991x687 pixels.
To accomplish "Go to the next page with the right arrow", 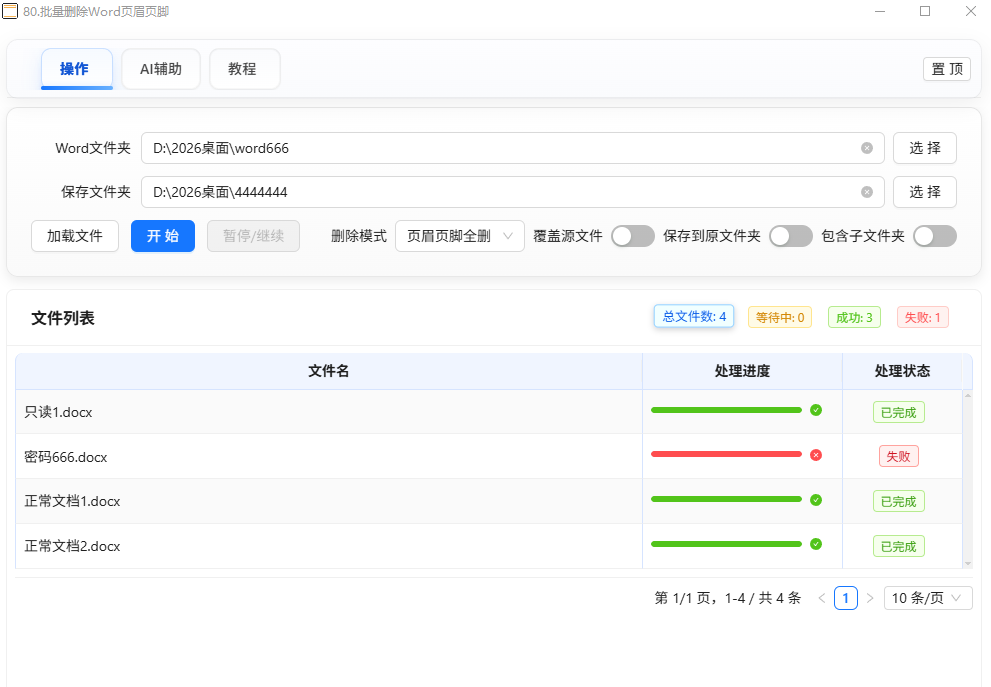I will [870, 598].
